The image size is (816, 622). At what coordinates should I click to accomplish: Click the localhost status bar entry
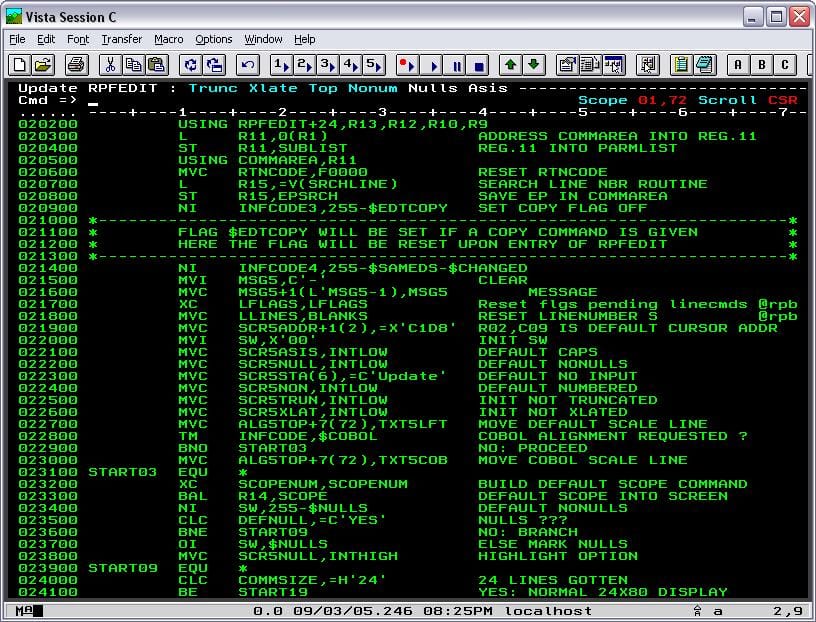(548, 611)
